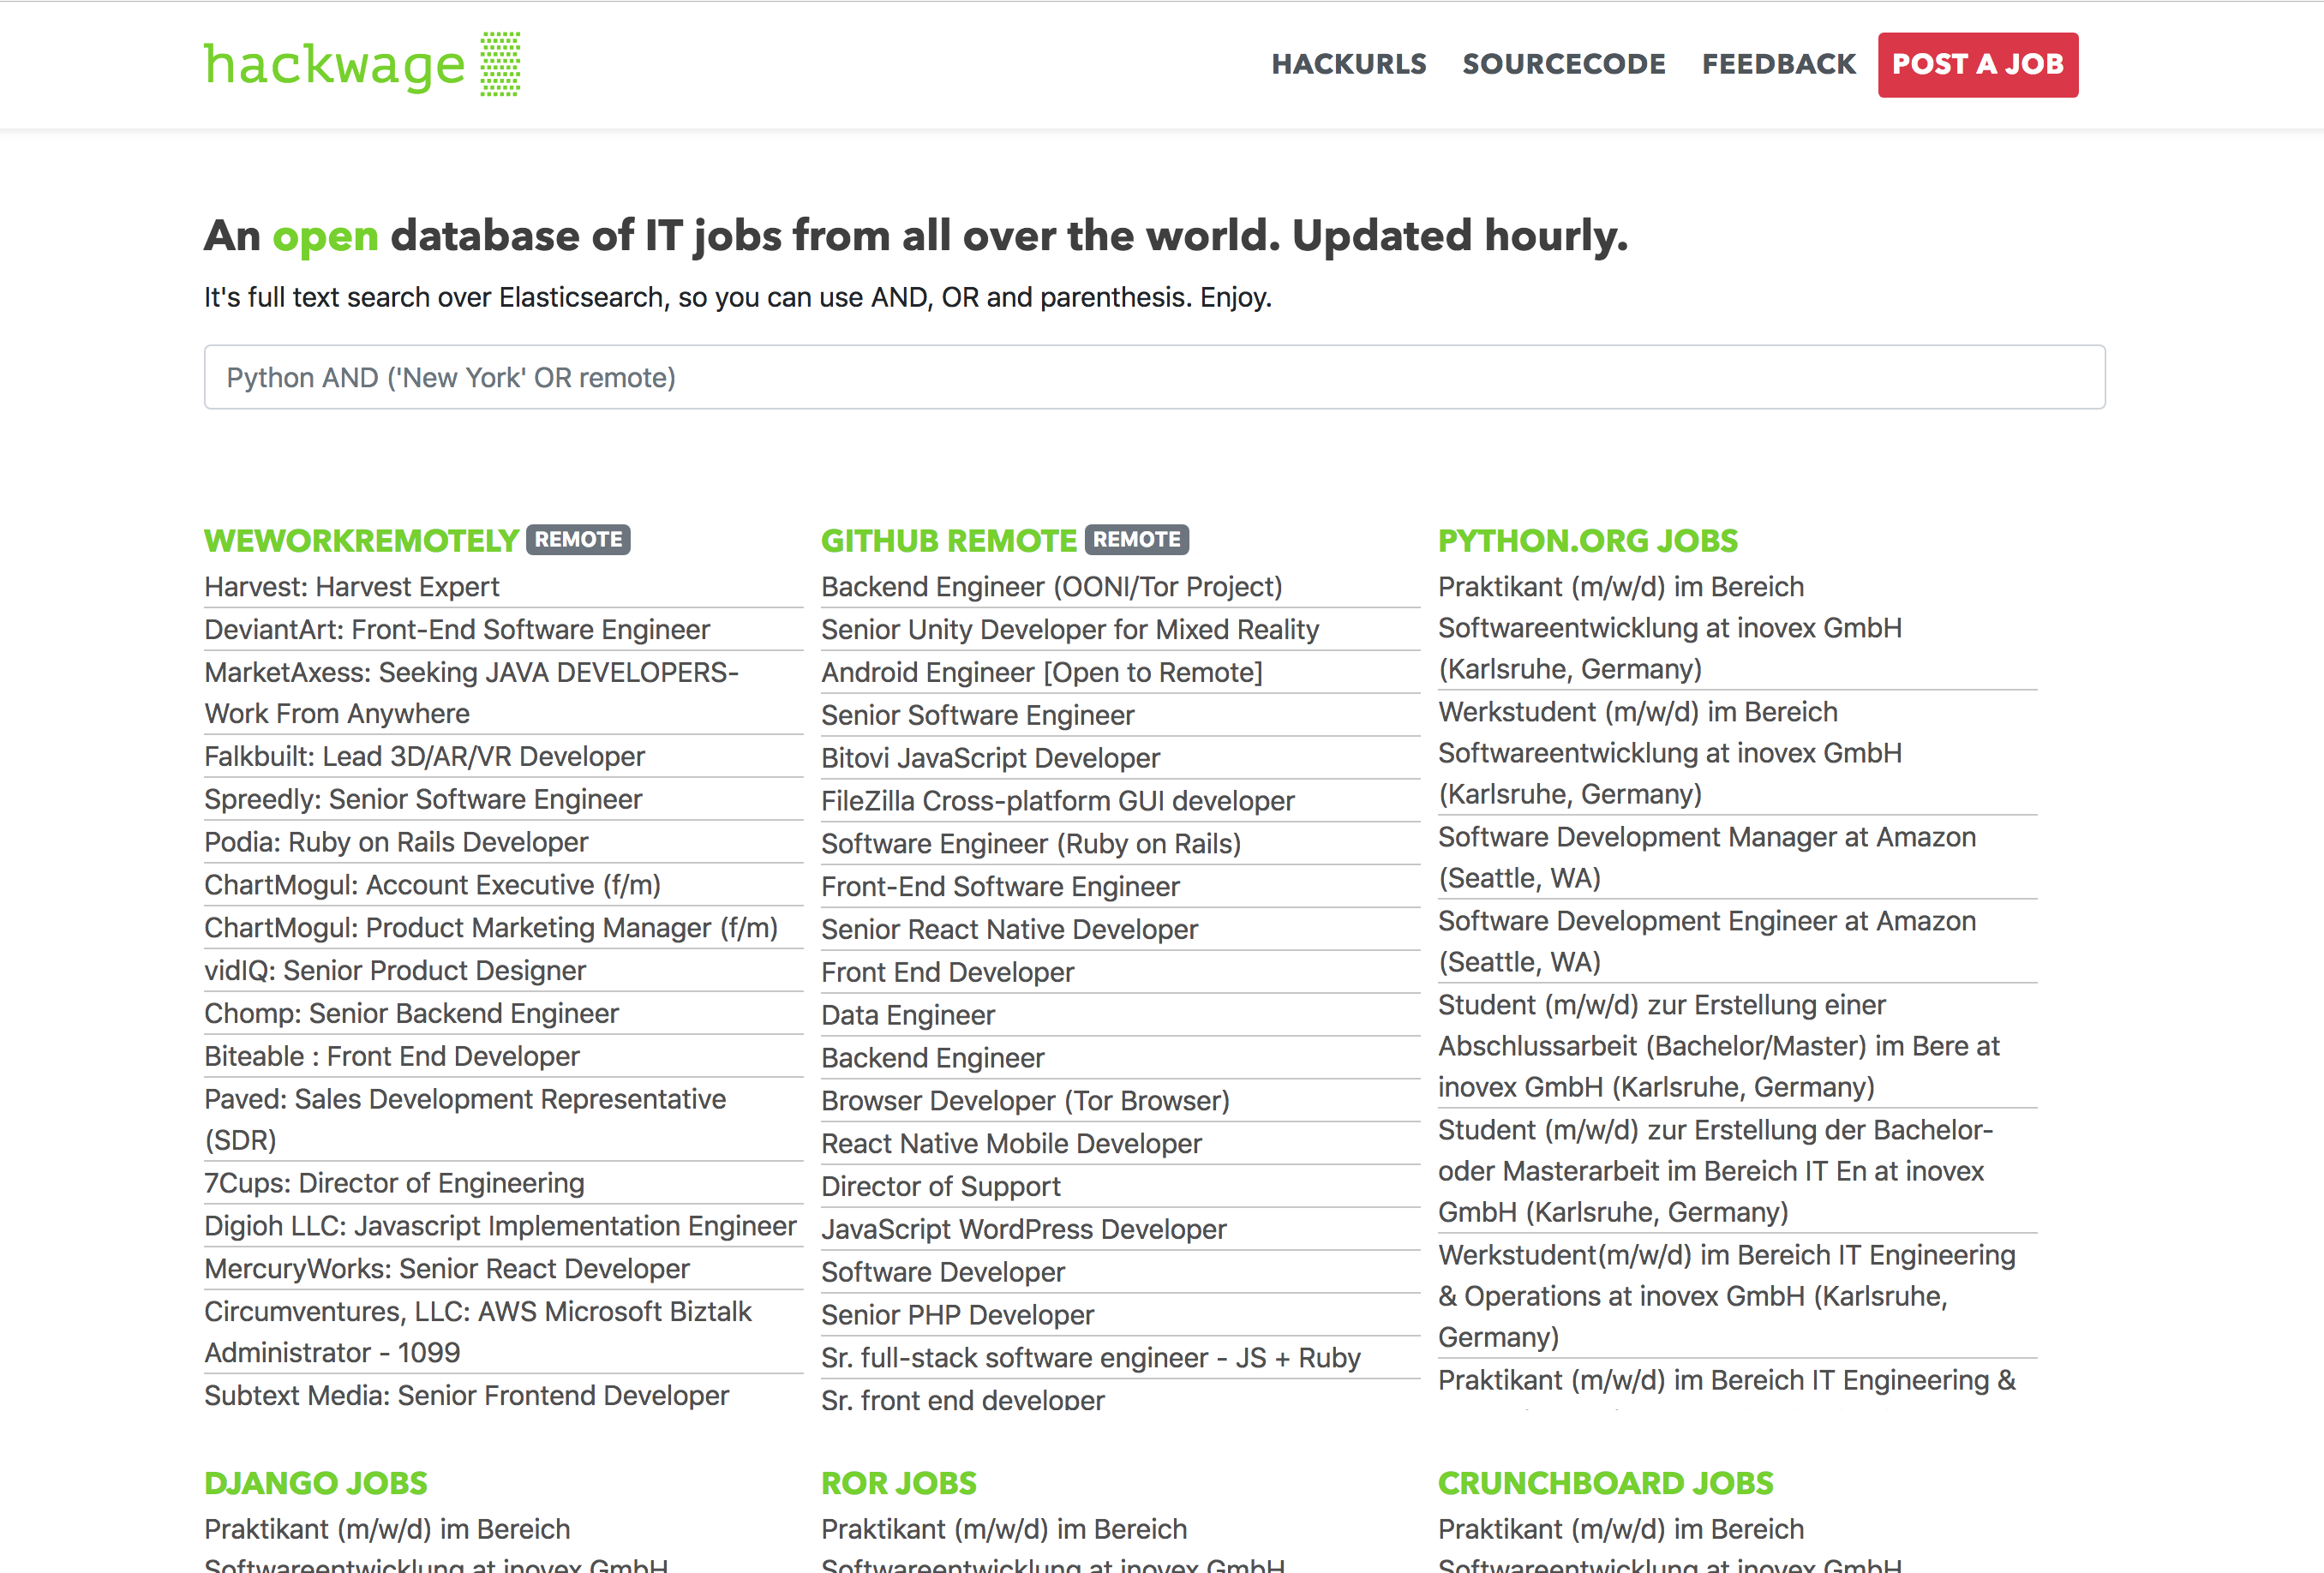Open Software Development Manager at Amazon listing

[x=1706, y=856]
